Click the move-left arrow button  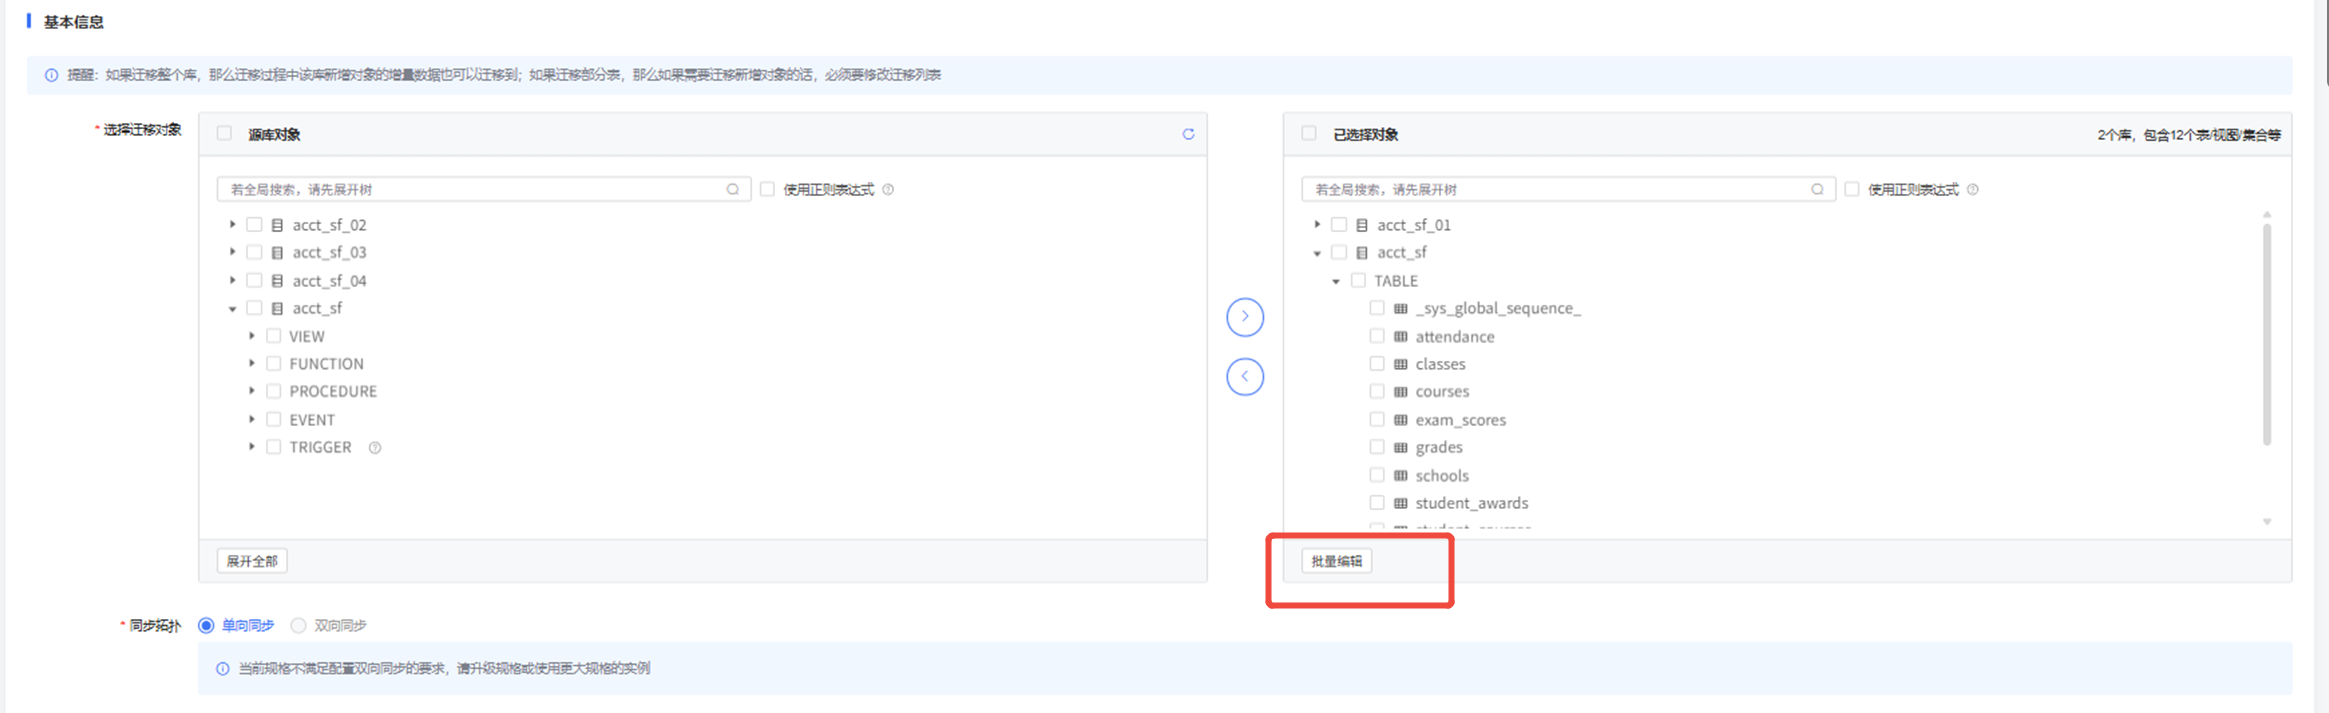[x=1245, y=377]
